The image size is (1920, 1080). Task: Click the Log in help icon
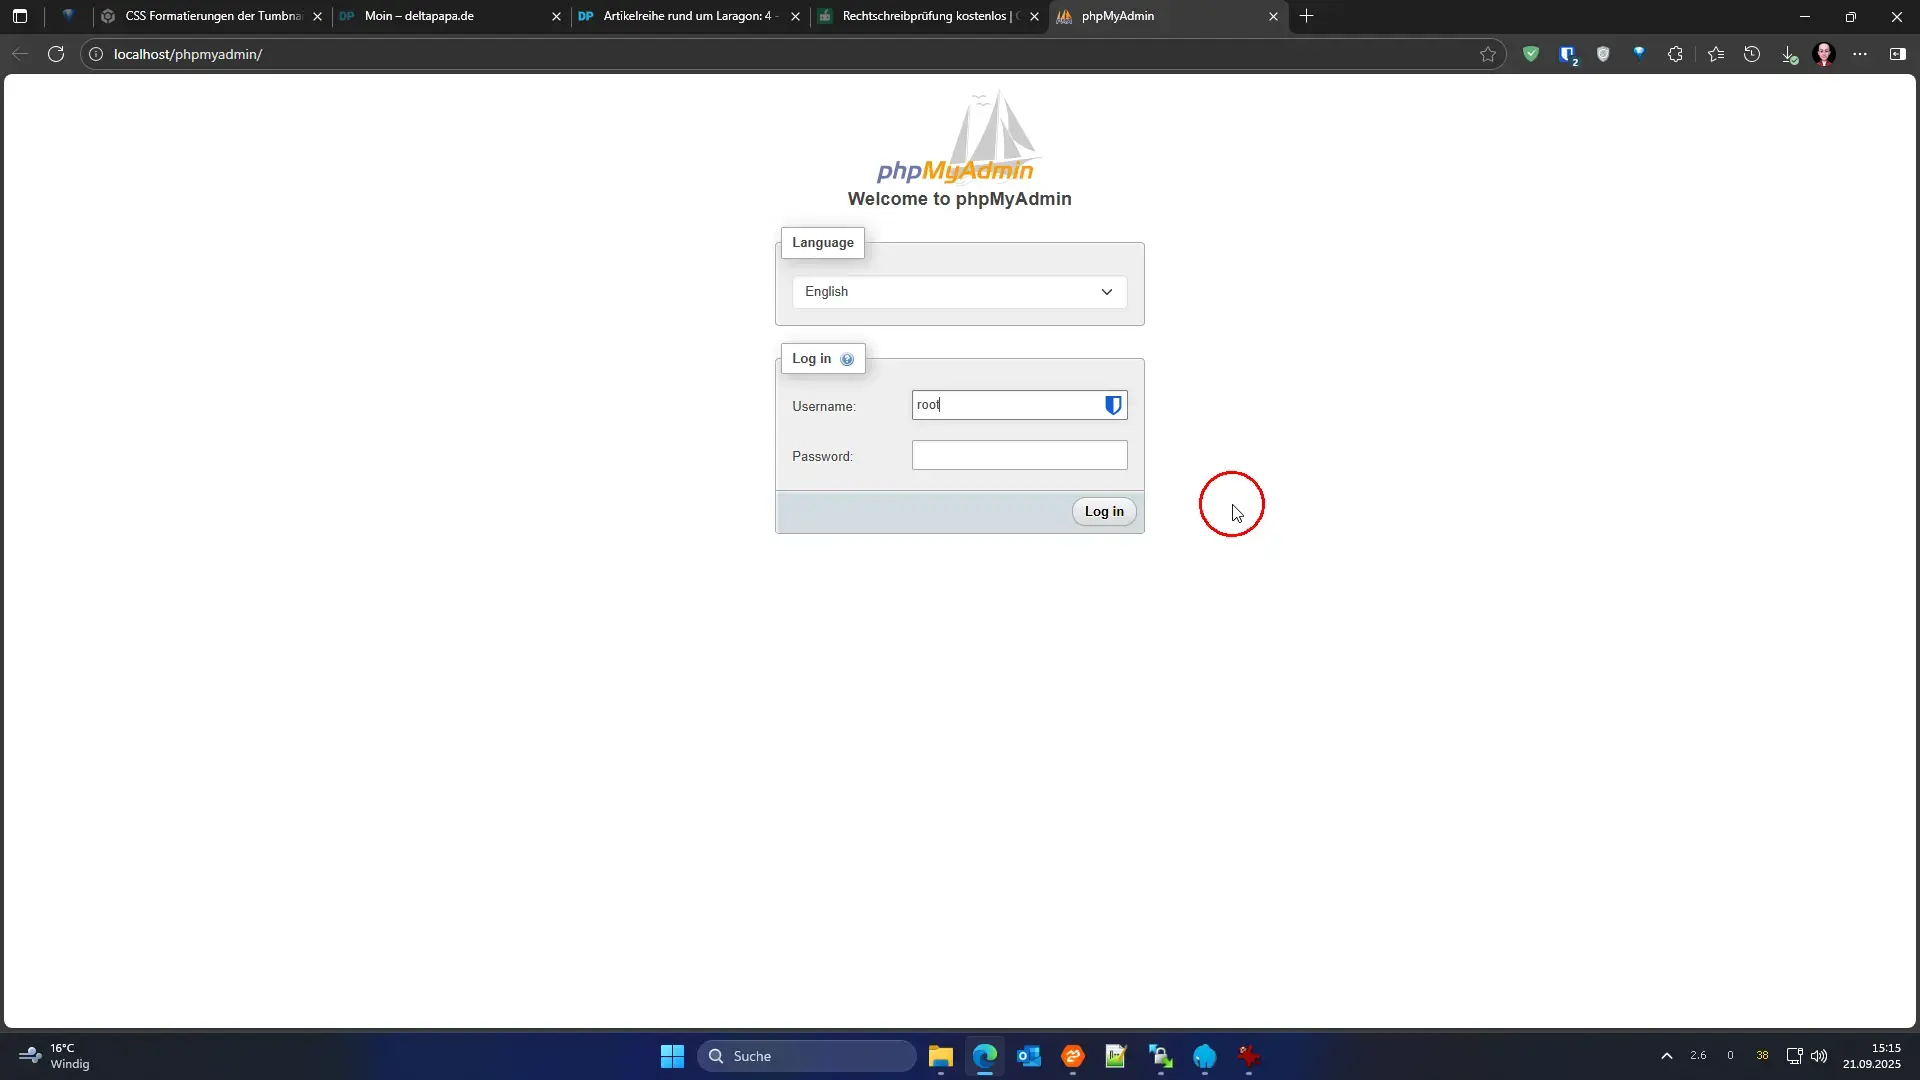(847, 359)
